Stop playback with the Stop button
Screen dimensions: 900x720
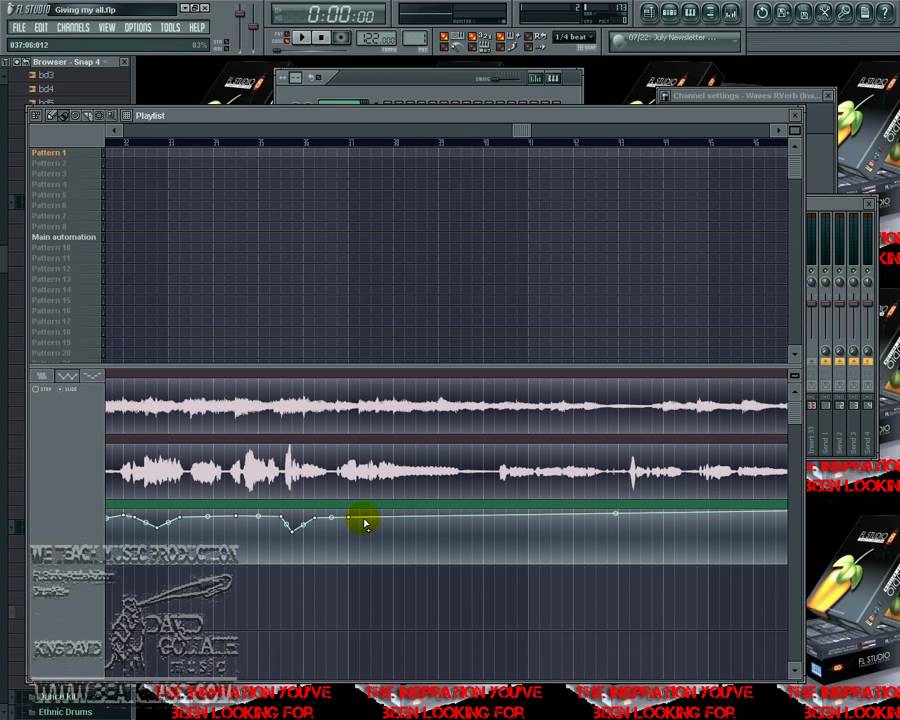point(321,38)
